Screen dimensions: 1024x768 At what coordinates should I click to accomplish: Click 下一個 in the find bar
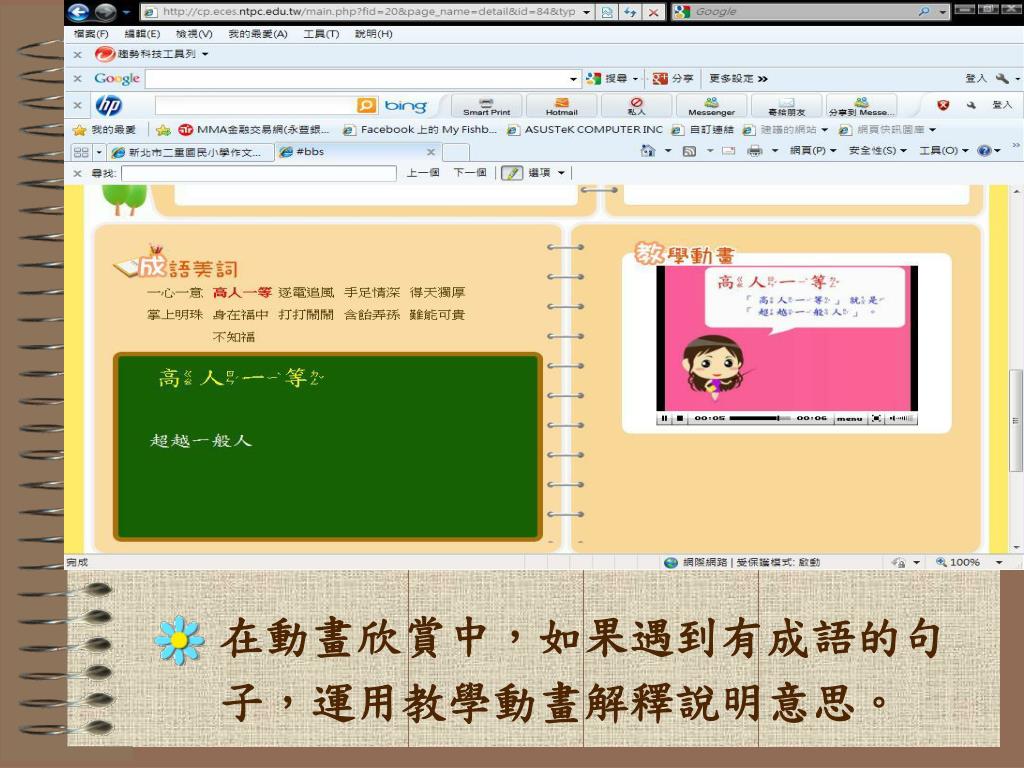click(470, 173)
